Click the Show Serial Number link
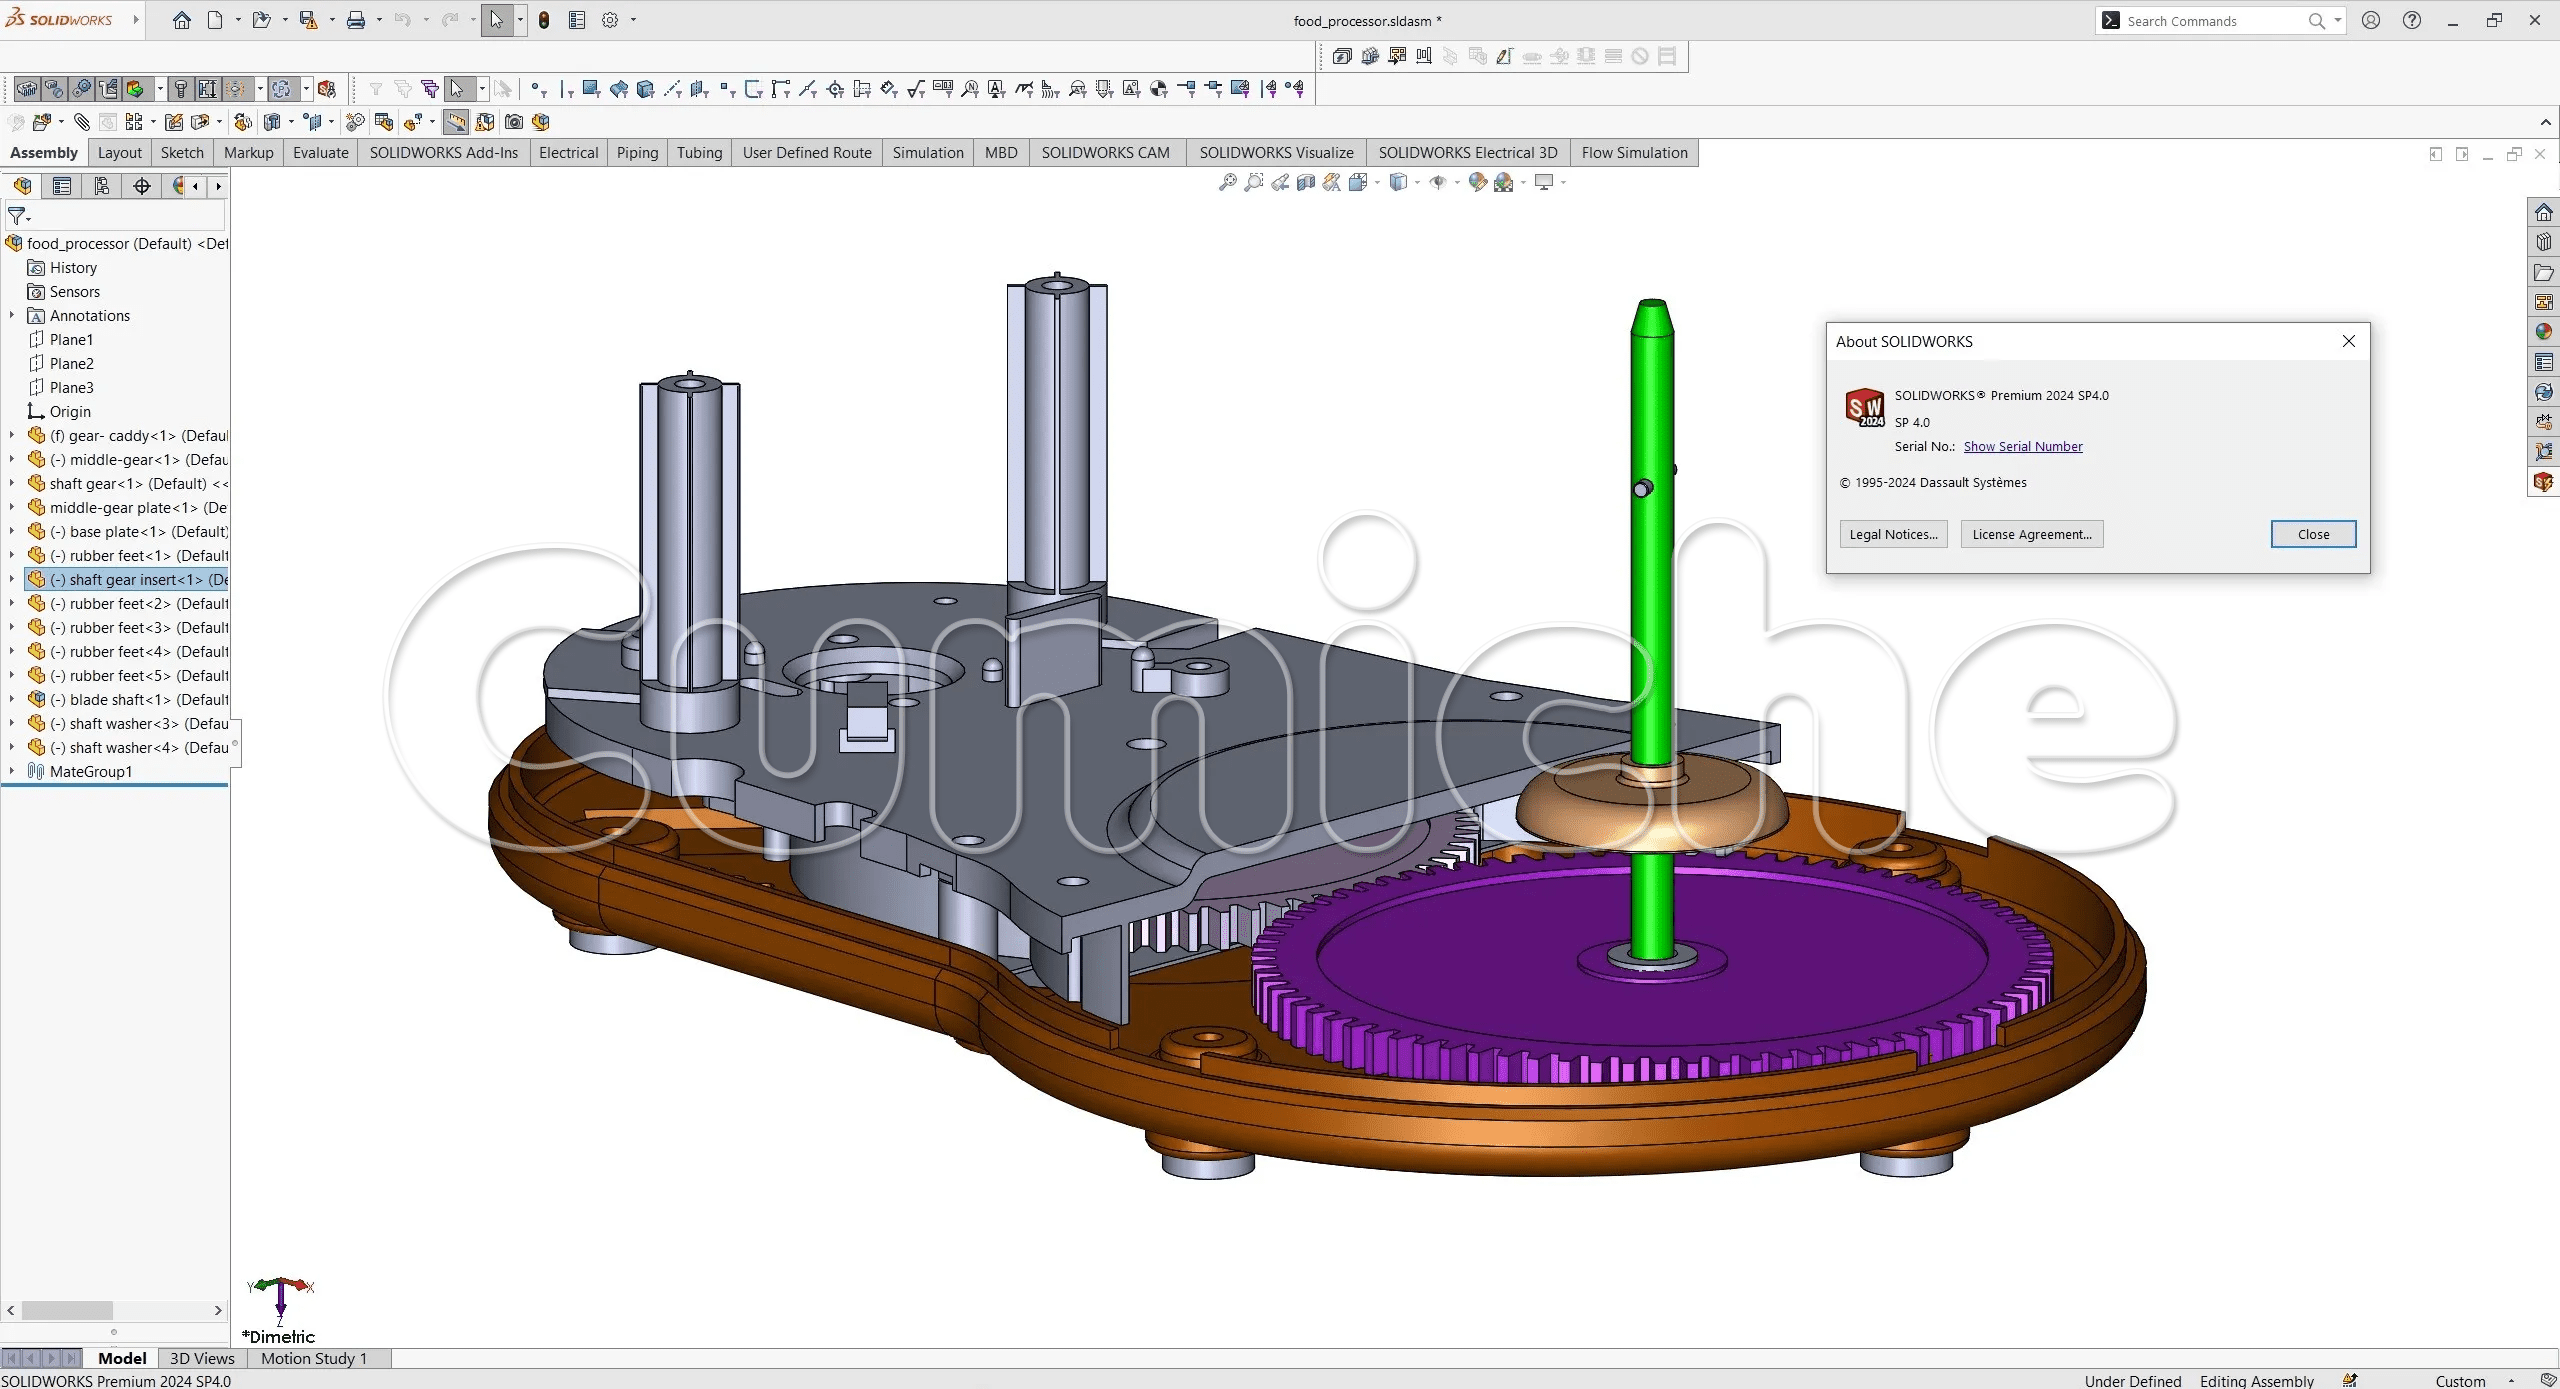Image resolution: width=2560 pixels, height=1389 pixels. 2023,447
